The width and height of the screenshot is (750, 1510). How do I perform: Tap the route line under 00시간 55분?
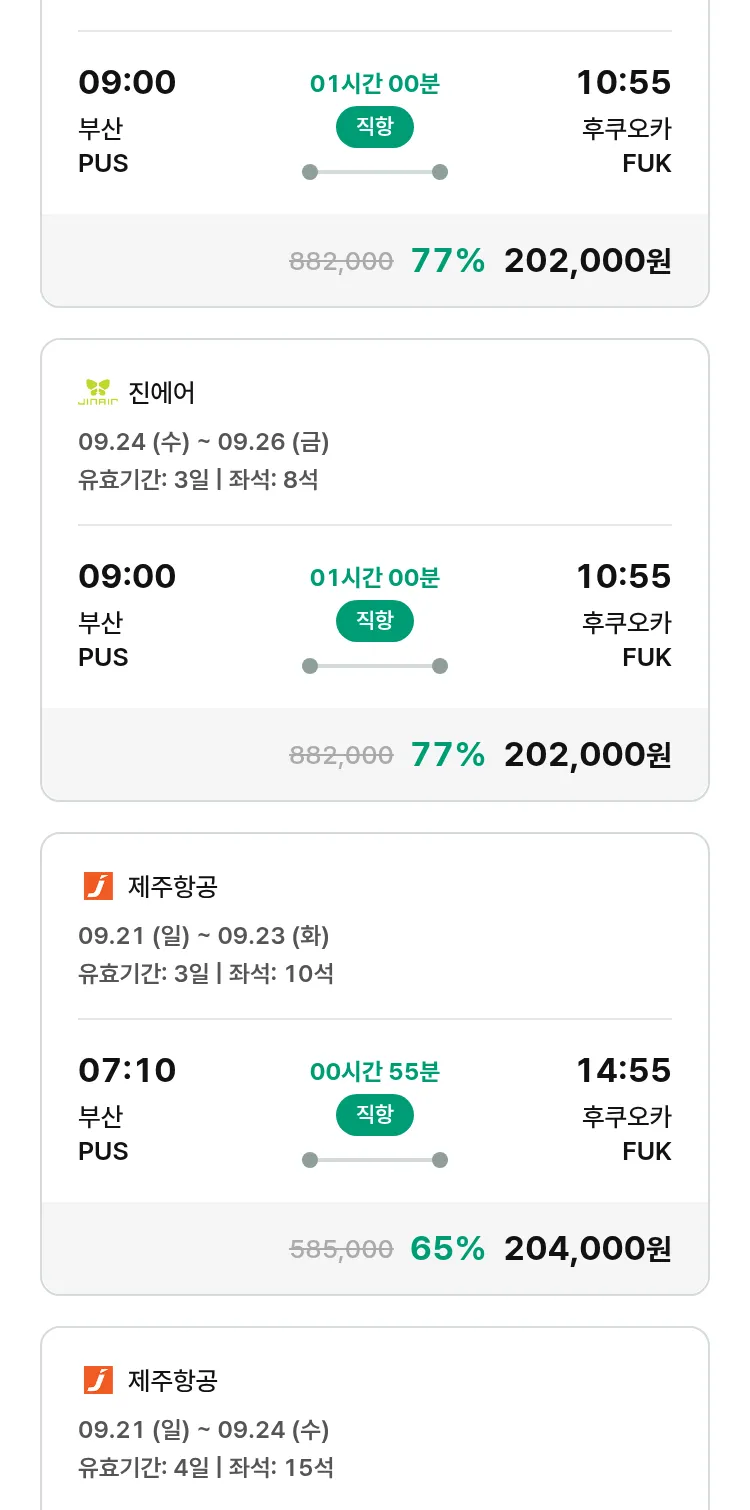click(x=374, y=1160)
